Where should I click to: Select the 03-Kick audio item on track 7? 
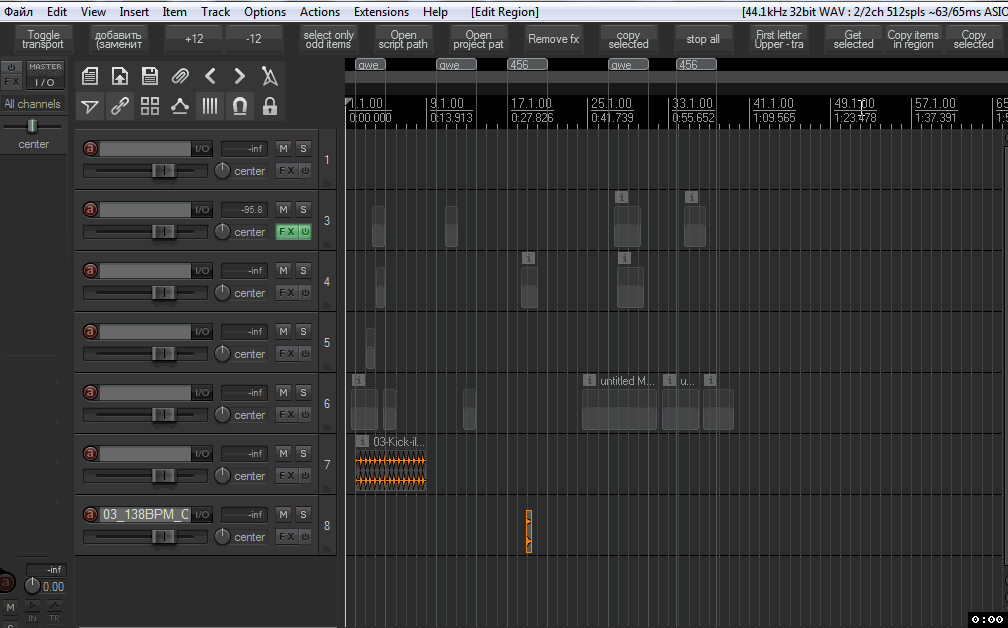click(391, 471)
